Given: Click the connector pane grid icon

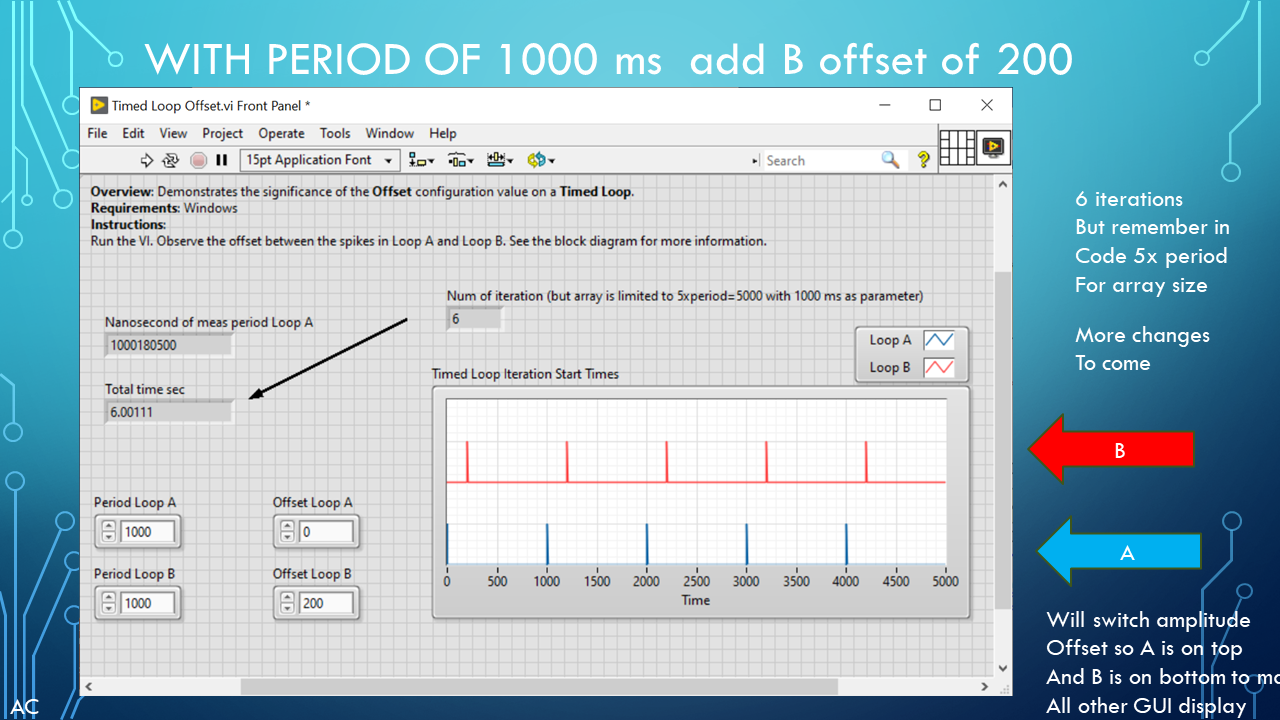Looking at the screenshot, I should point(957,148).
